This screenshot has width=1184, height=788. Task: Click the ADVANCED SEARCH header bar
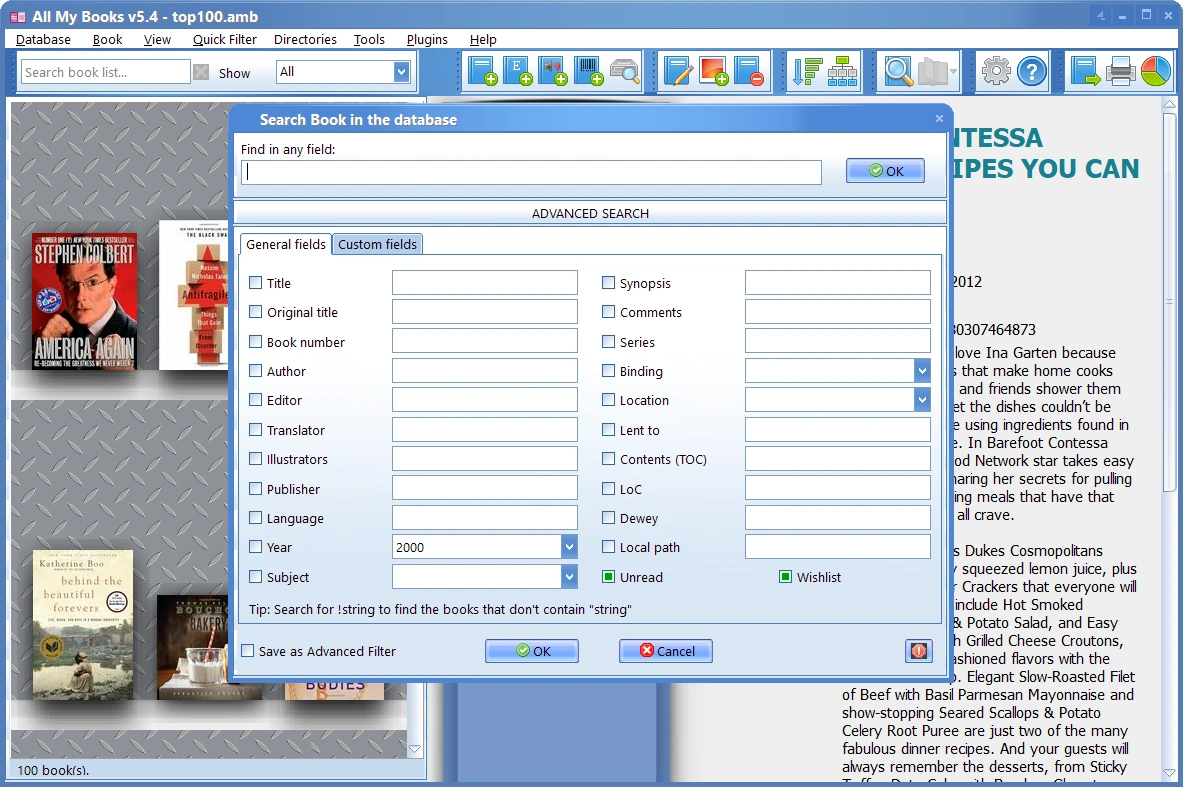(x=590, y=213)
